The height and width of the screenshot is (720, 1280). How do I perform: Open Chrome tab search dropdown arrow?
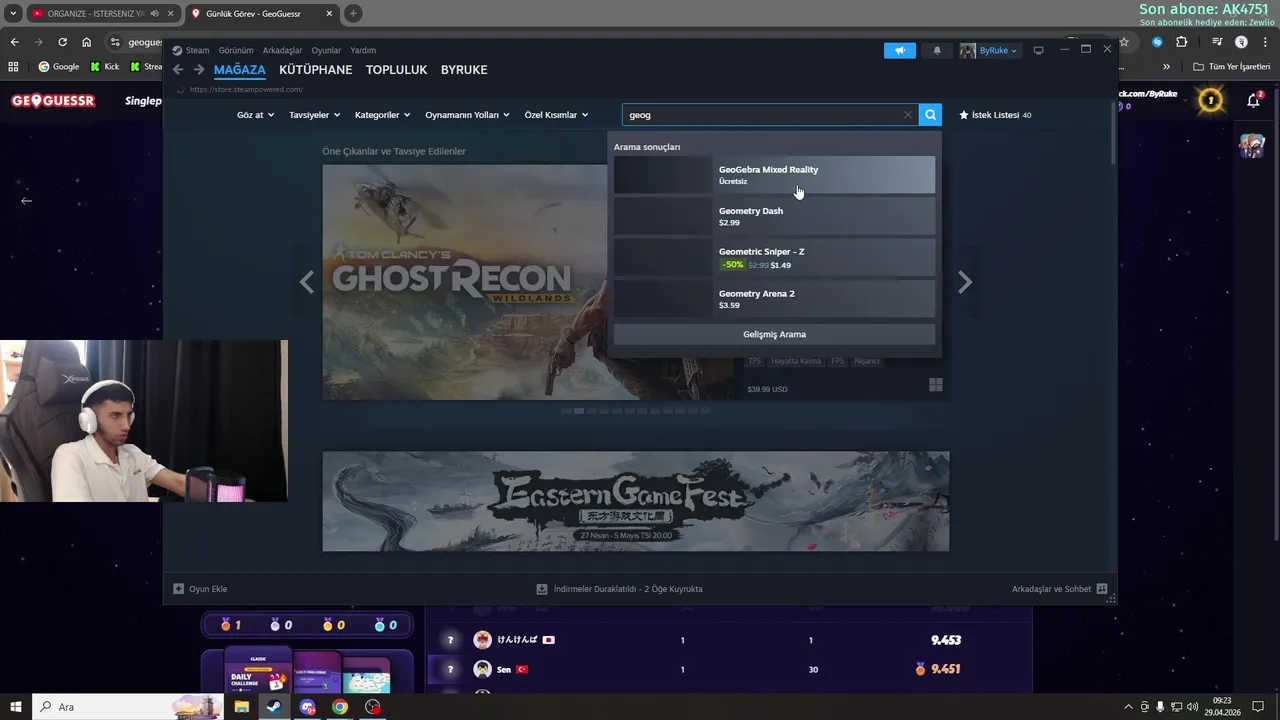[x=13, y=13]
